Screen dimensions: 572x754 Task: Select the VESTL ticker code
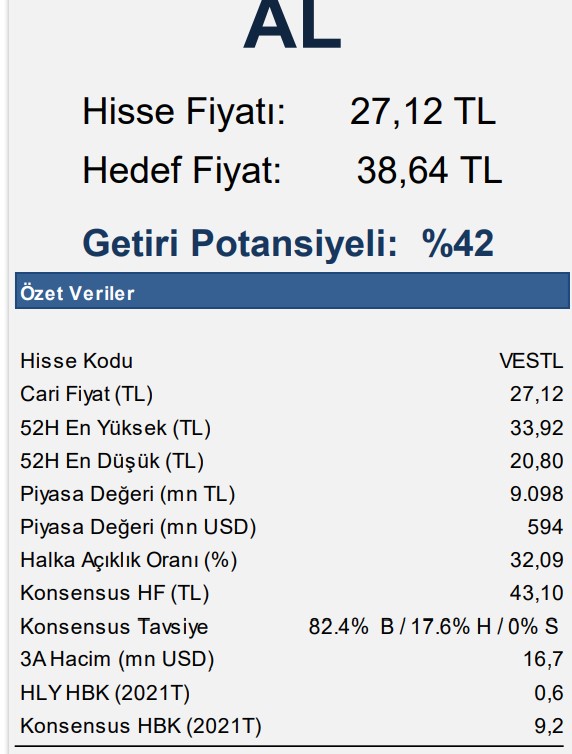[x=531, y=361]
